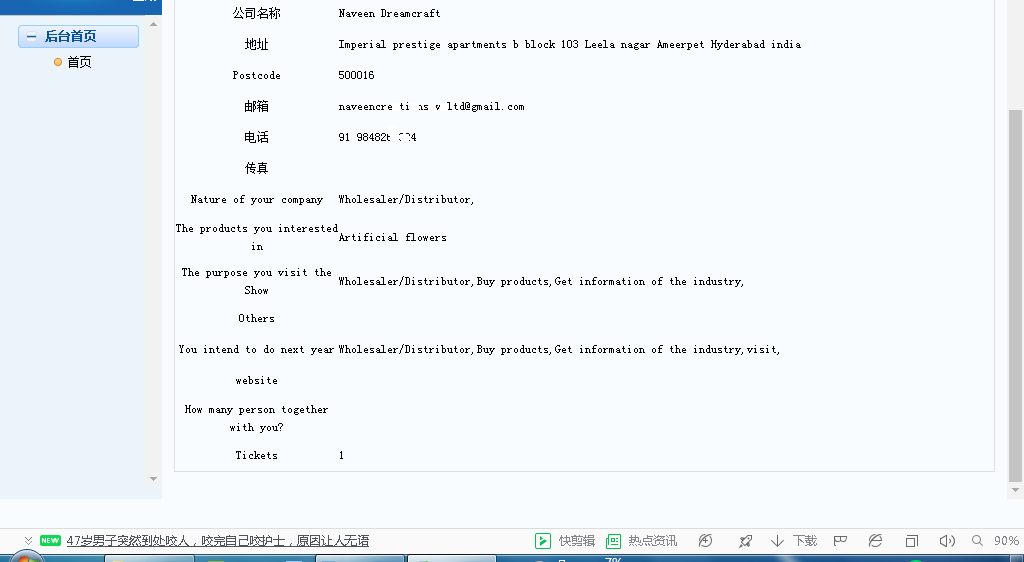Click The purpose you visit the Show label
Viewport: 1024px width, 562px height.
click(257, 281)
